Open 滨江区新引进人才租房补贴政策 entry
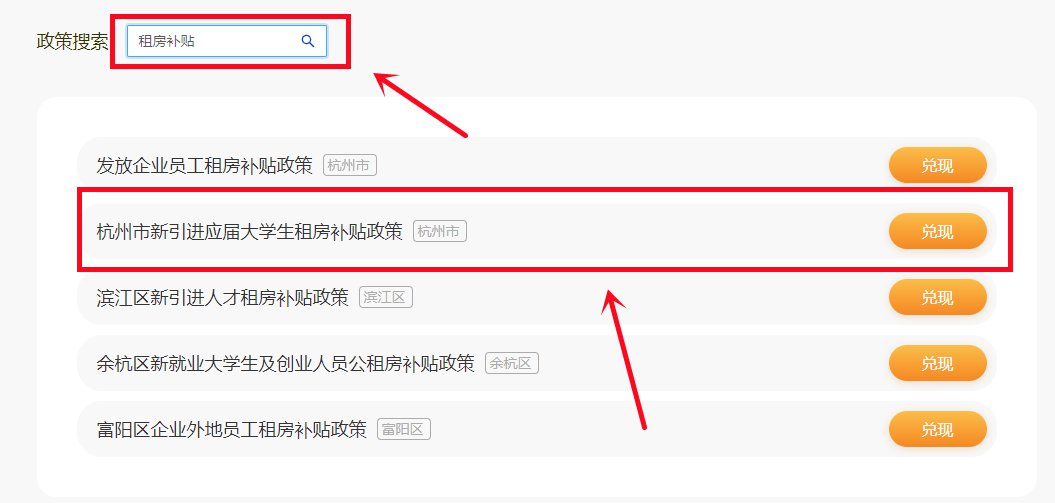1055x503 pixels. [x=223, y=297]
